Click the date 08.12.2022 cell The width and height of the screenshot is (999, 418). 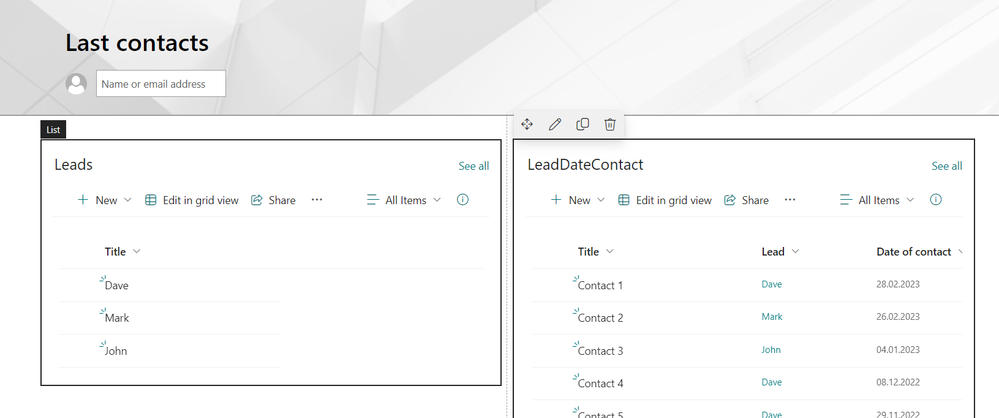[x=898, y=382]
